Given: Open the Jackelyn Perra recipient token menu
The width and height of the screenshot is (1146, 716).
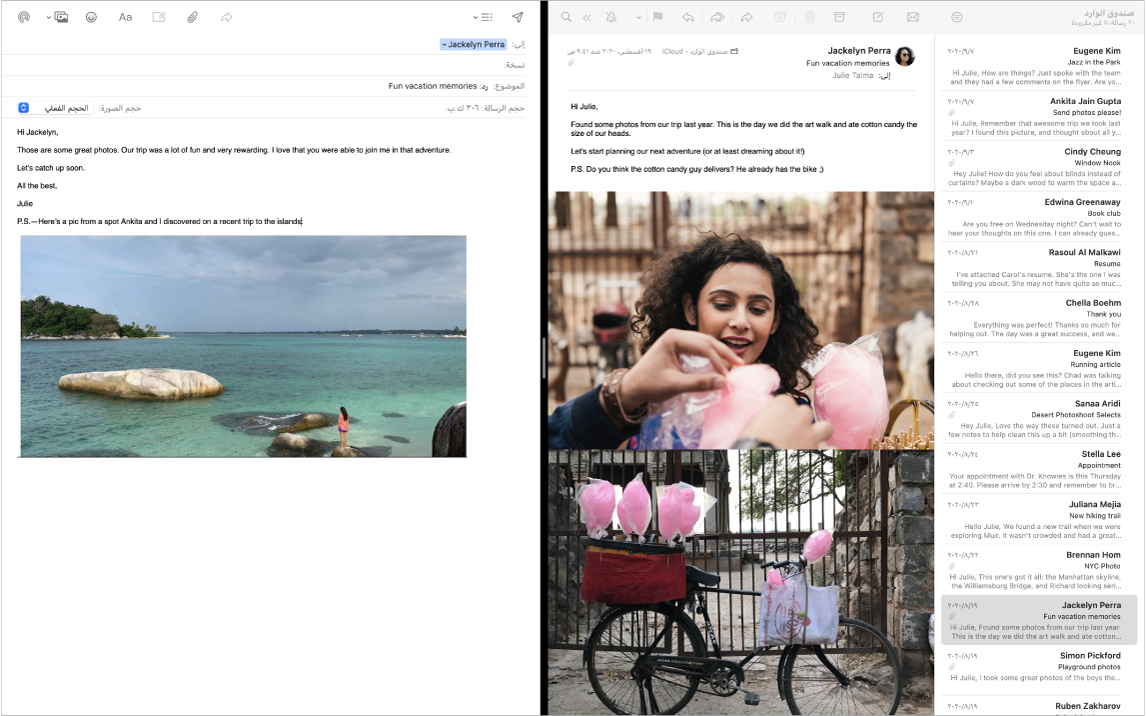Looking at the screenshot, I should 473,45.
